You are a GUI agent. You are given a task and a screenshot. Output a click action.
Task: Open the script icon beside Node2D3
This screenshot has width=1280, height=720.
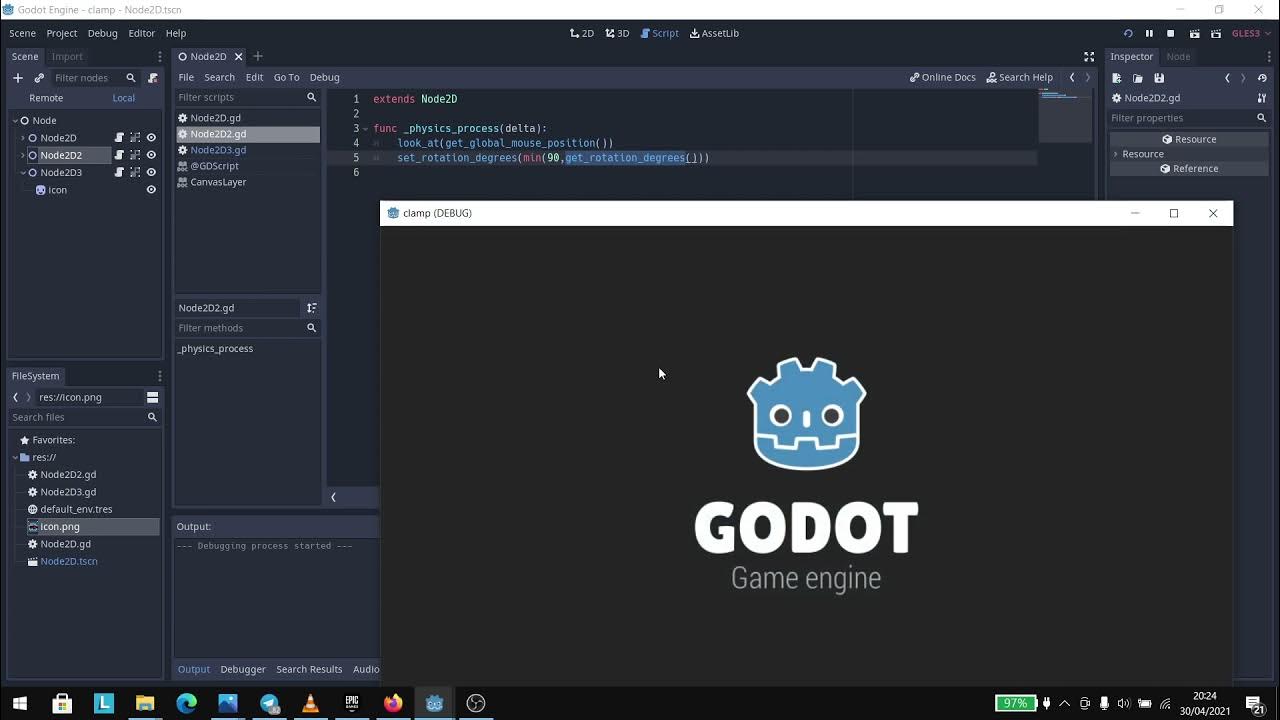pyautogui.click(x=119, y=172)
